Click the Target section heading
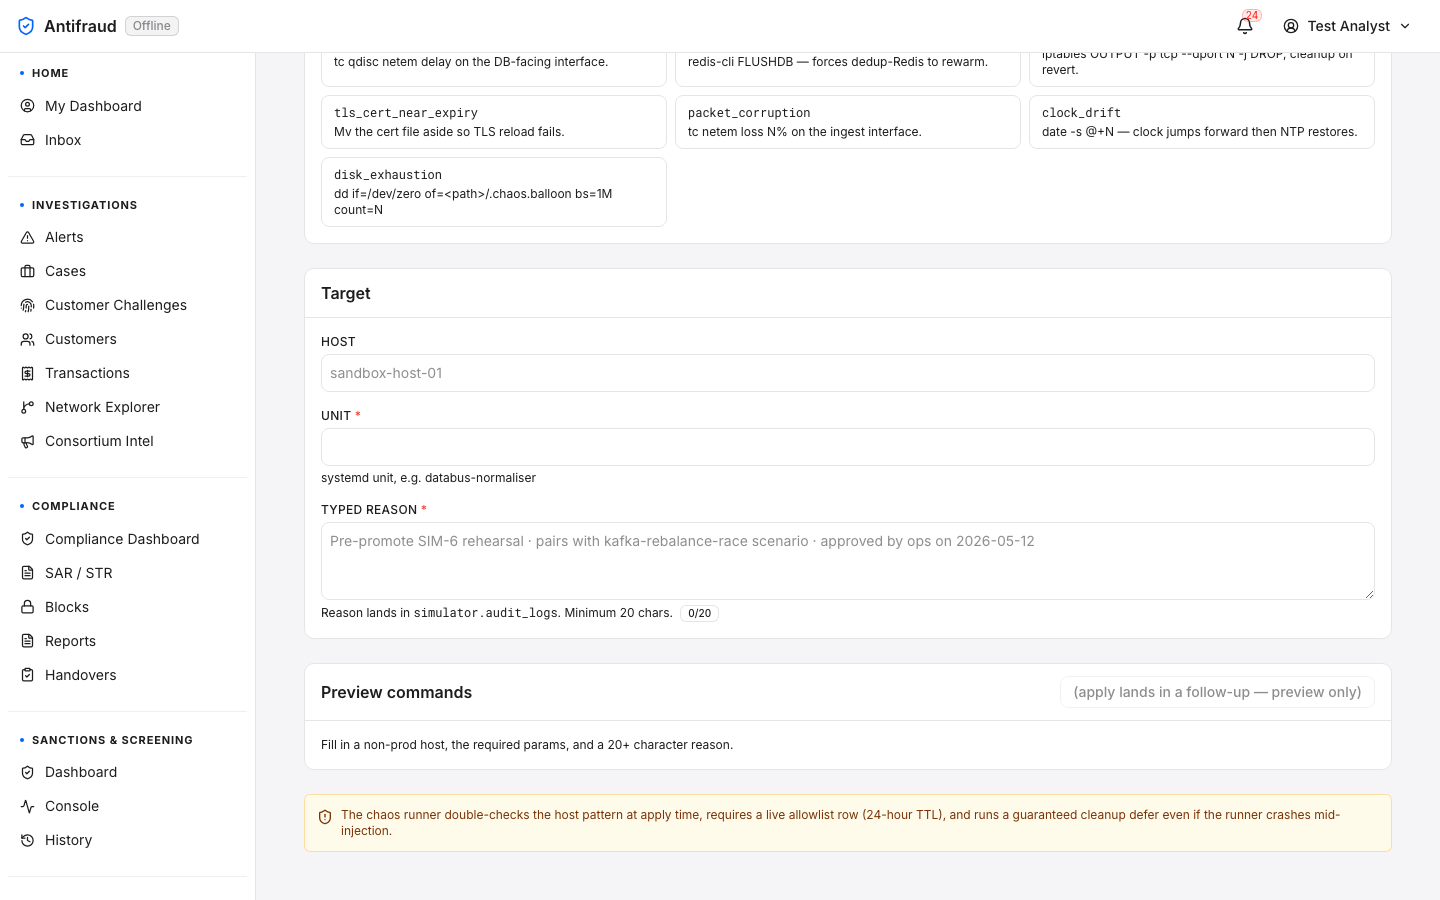 pos(346,293)
